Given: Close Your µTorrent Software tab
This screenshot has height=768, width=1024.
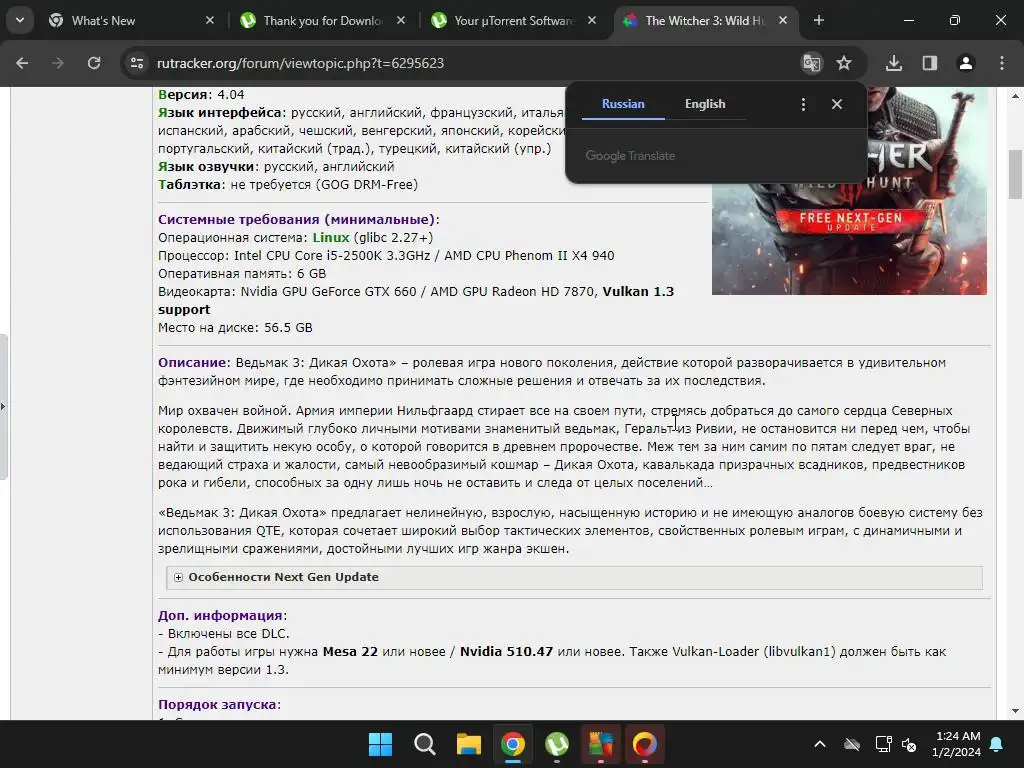Looking at the screenshot, I should pyautogui.click(x=592, y=21).
